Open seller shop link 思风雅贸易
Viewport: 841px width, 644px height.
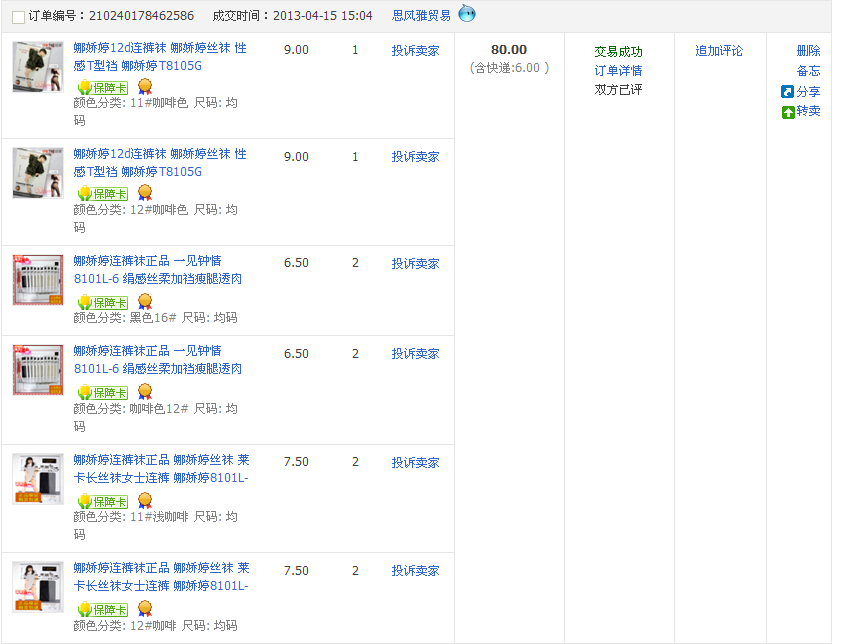pos(421,16)
